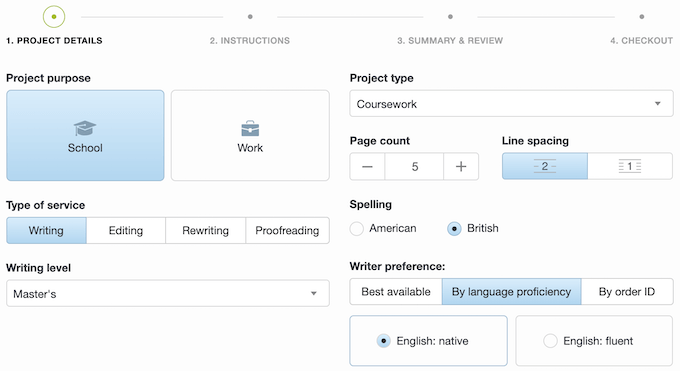Decrease page count with minus button

(x=367, y=166)
